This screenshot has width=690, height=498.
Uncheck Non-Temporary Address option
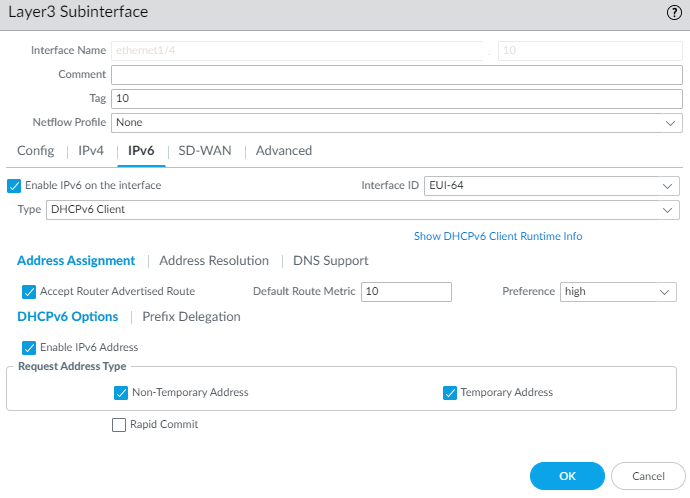121,393
